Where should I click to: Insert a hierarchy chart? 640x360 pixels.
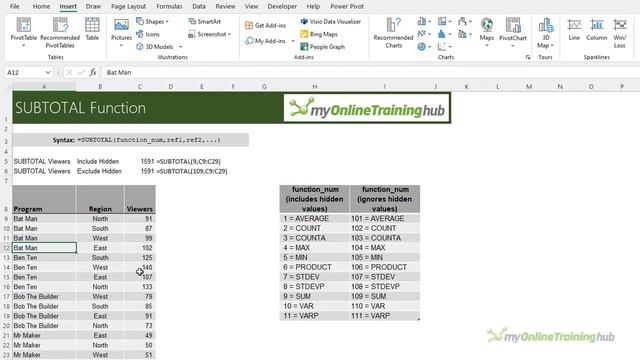point(444,21)
